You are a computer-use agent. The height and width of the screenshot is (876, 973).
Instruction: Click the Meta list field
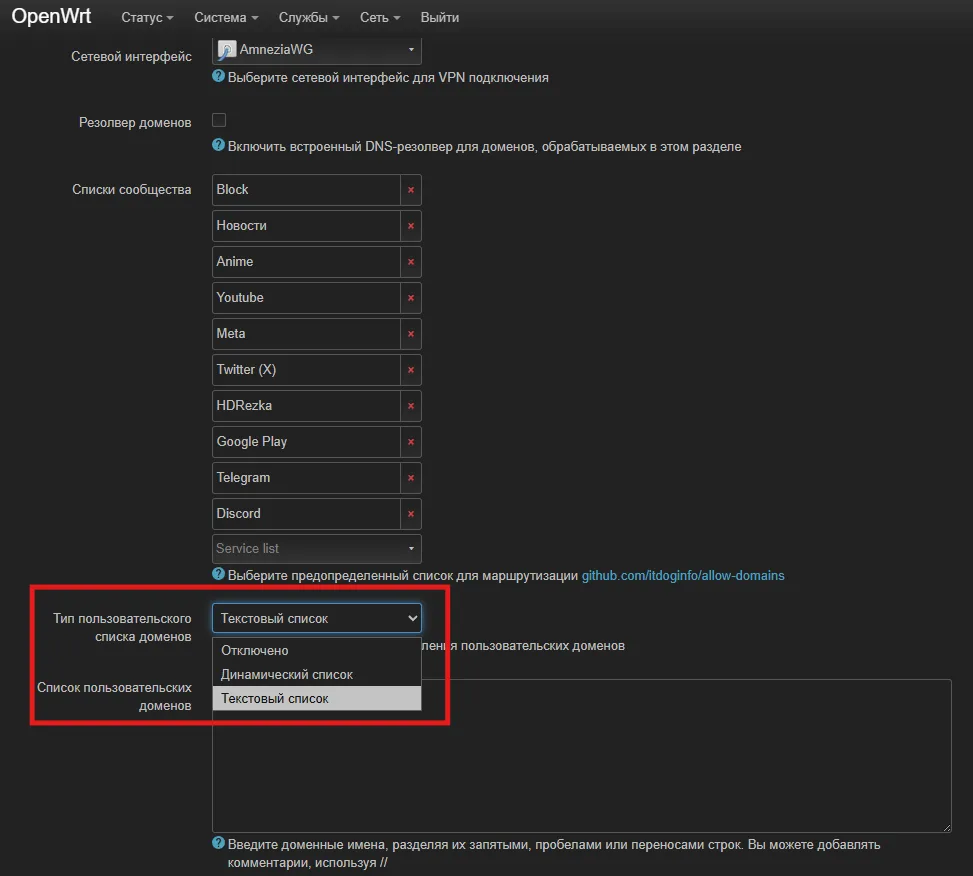[x=306, y=334]
